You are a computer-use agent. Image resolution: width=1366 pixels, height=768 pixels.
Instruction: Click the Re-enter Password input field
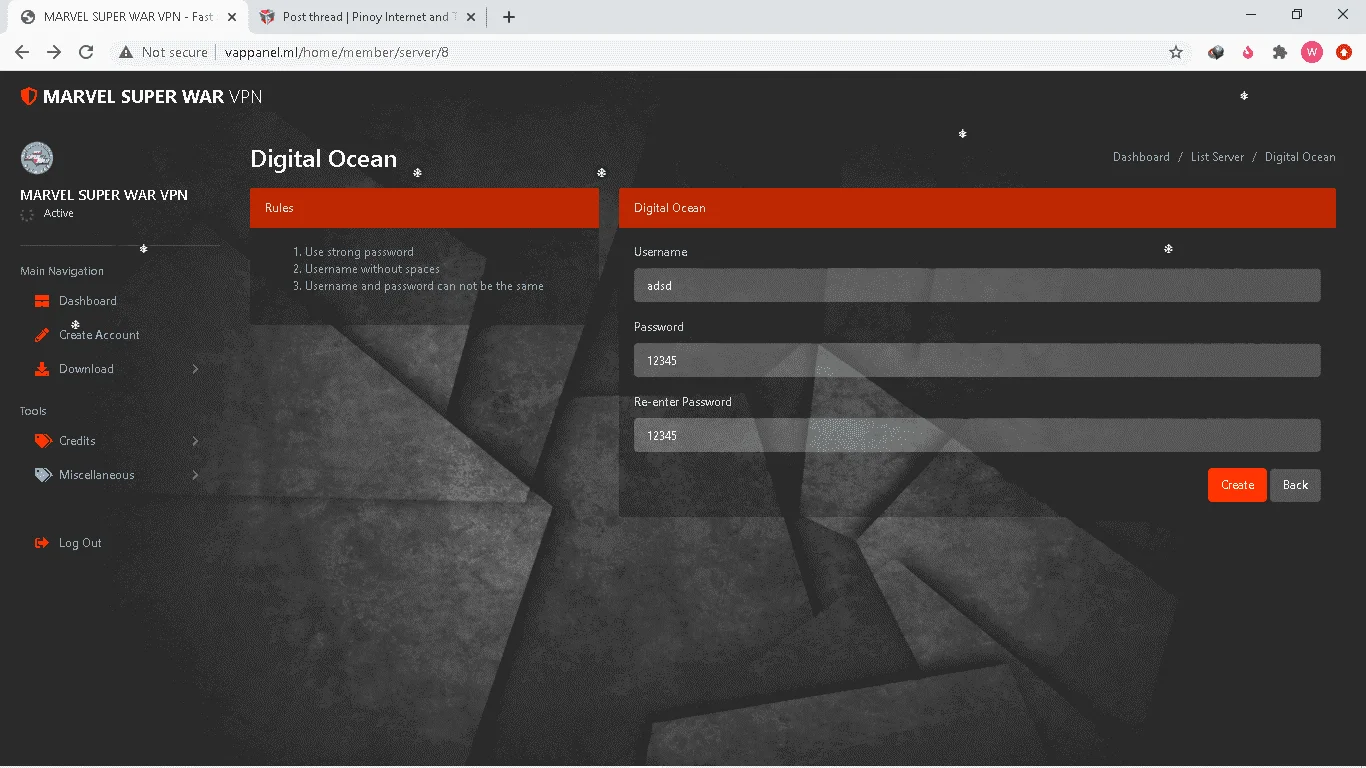tap(977, 435)
